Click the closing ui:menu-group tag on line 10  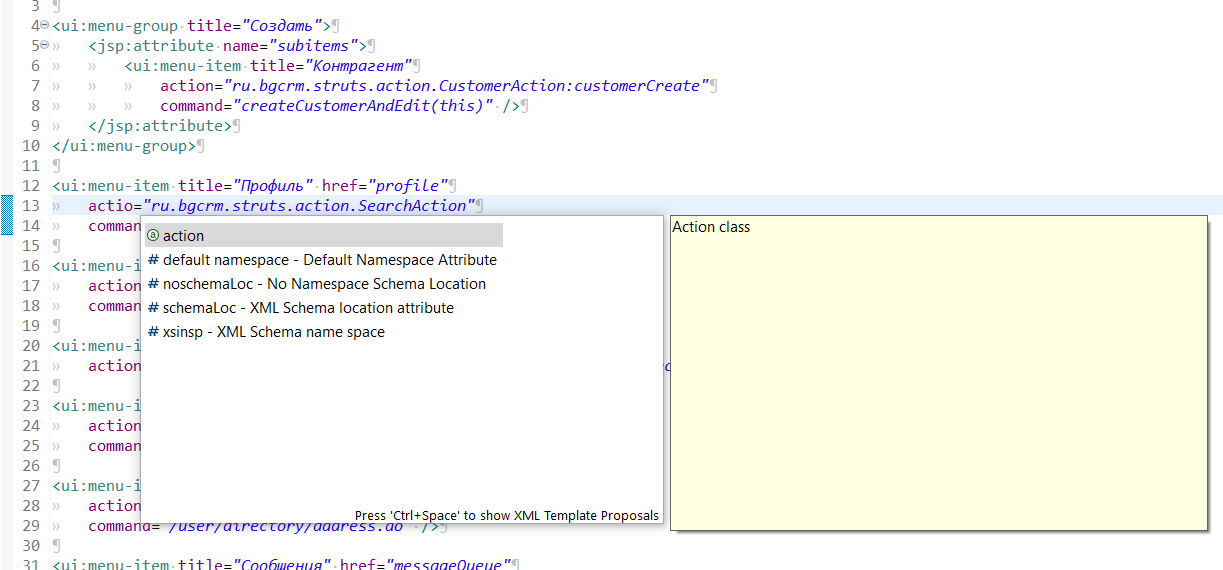[x=125, y=146]
